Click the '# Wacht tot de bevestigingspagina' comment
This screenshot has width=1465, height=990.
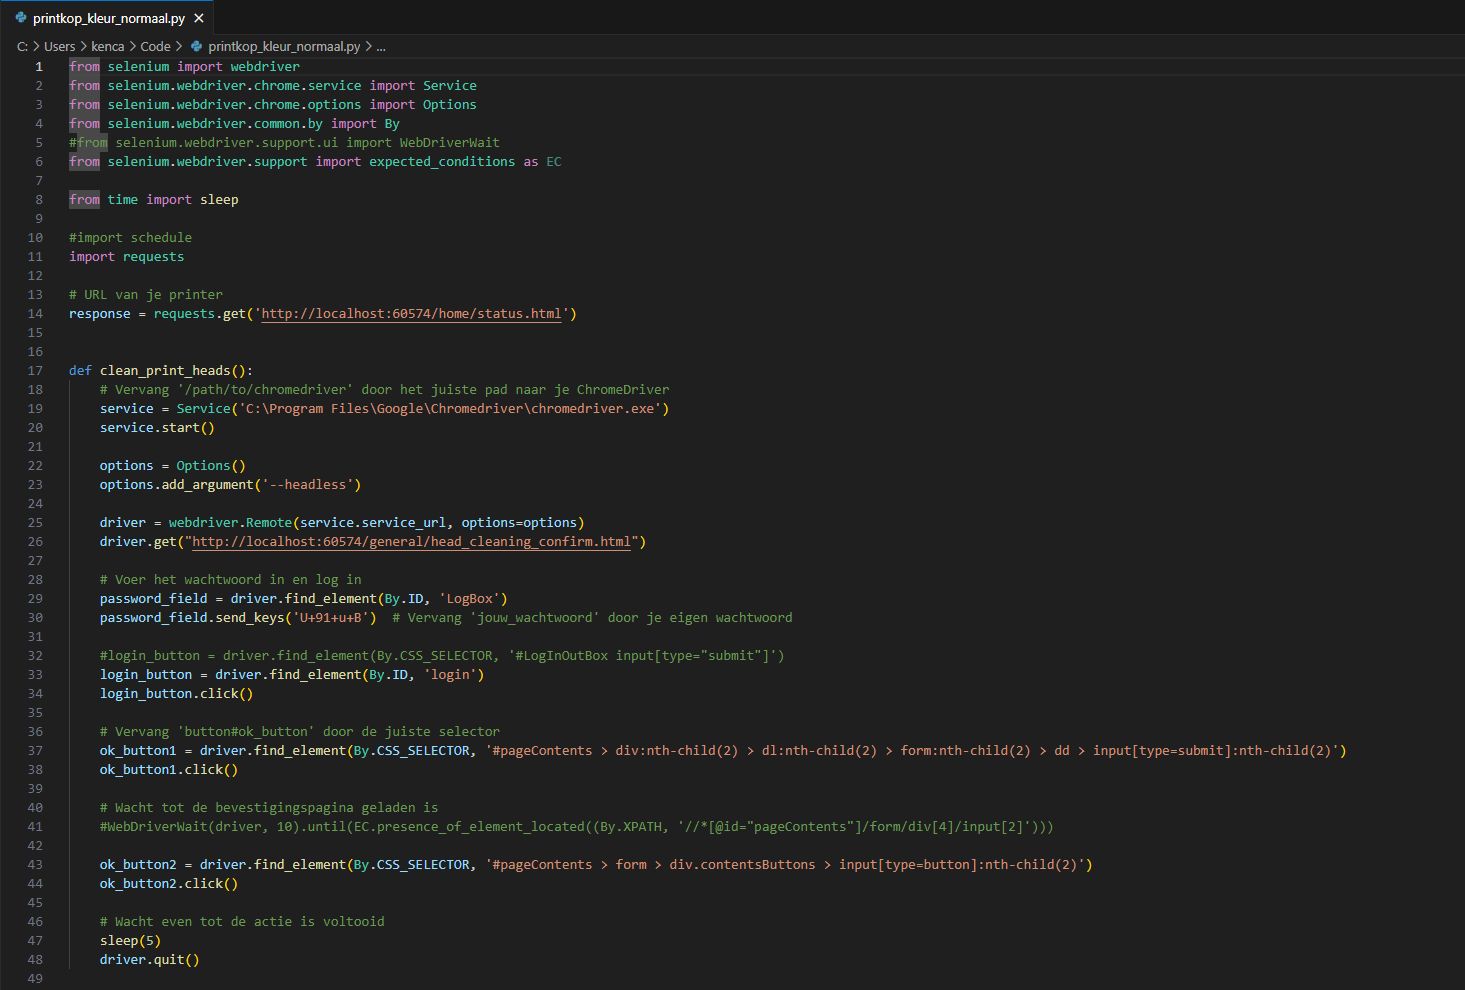269,808
